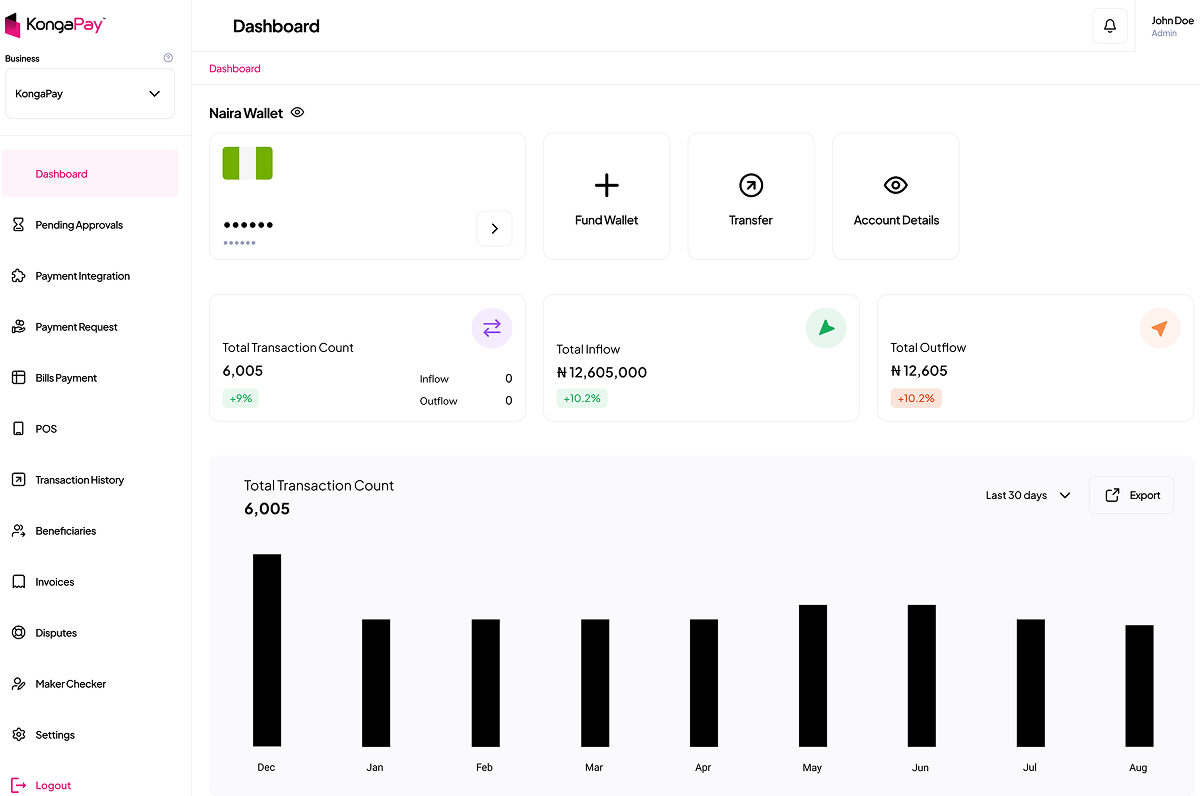
Task: Expand the Last 30 days filter
Action: (x=1028, y=495)
